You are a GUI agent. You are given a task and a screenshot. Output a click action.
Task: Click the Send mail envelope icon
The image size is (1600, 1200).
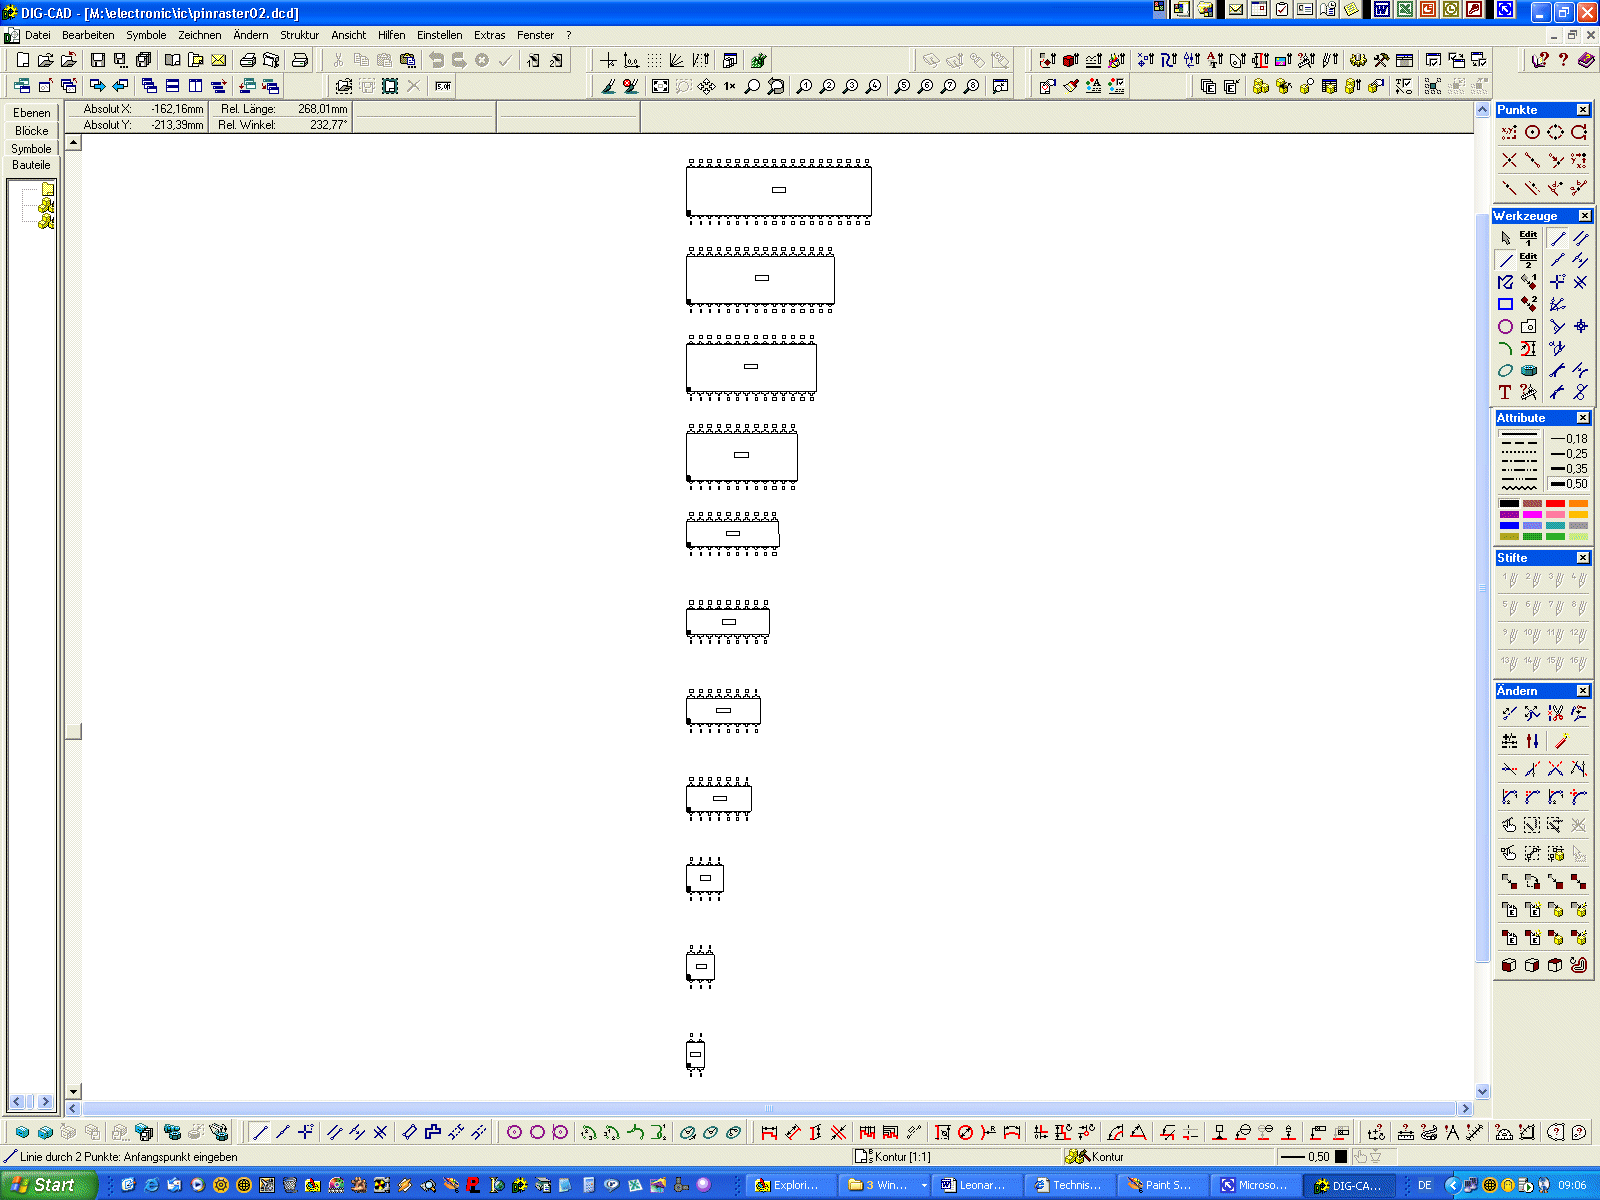tap(218, 60)
